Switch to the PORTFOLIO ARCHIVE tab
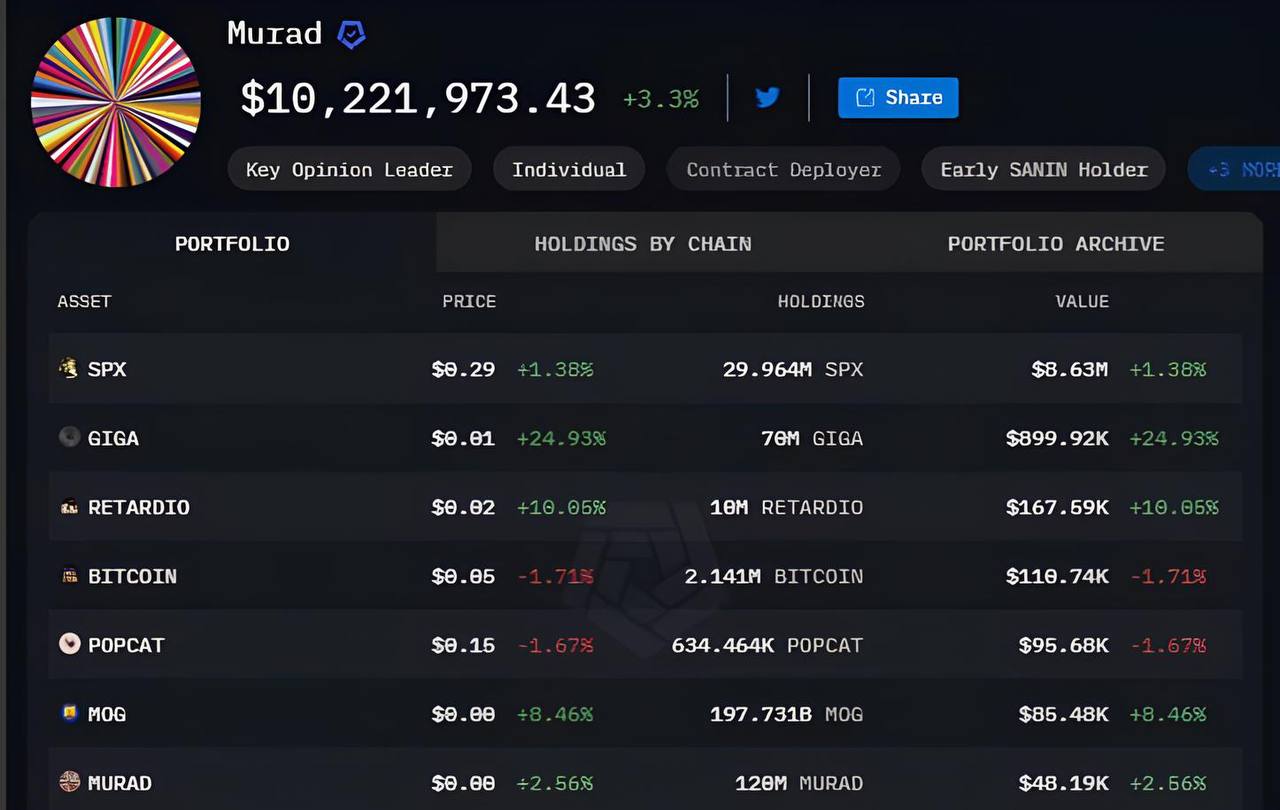 pos(1056,243)
